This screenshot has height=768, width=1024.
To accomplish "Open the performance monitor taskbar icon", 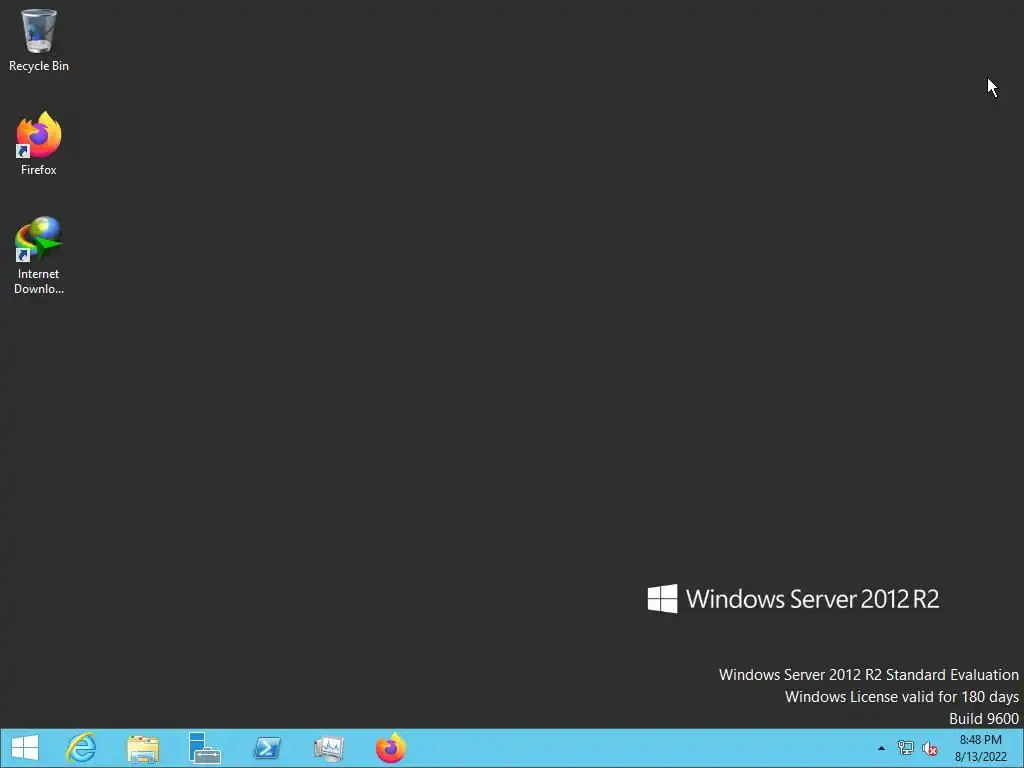I will [328, 748].
